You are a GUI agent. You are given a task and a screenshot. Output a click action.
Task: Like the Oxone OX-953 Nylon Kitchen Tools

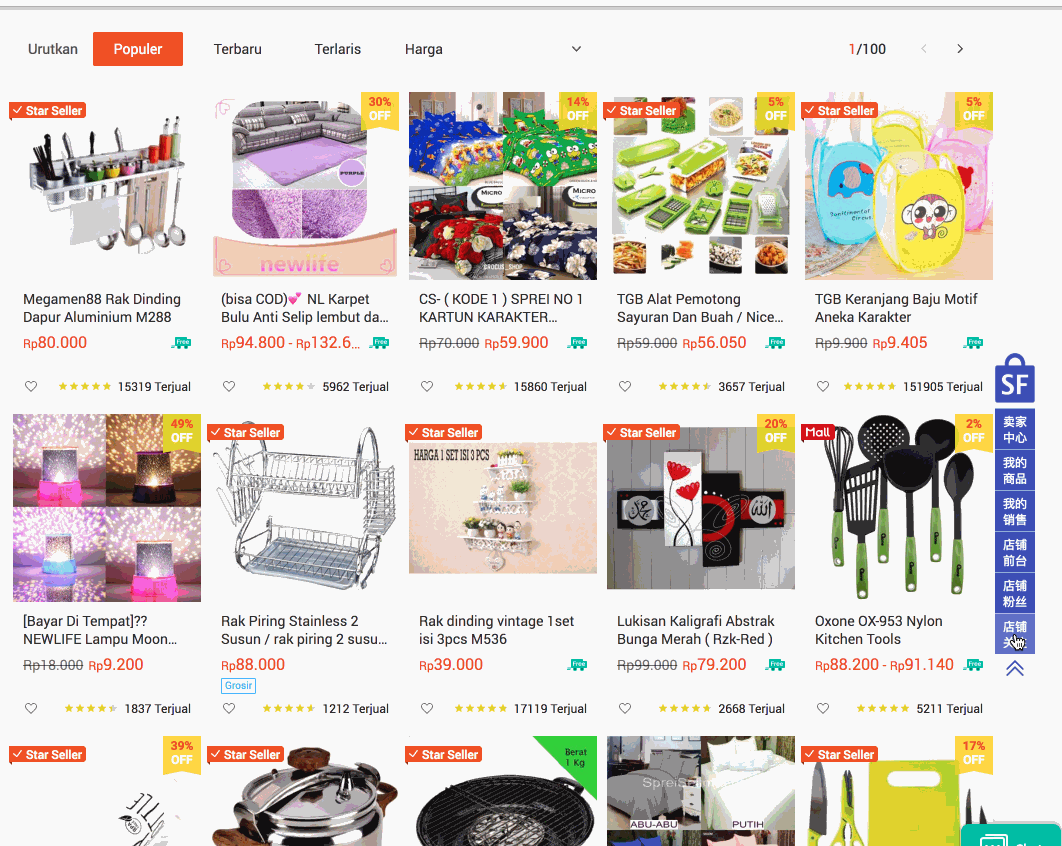coord(823,708)
